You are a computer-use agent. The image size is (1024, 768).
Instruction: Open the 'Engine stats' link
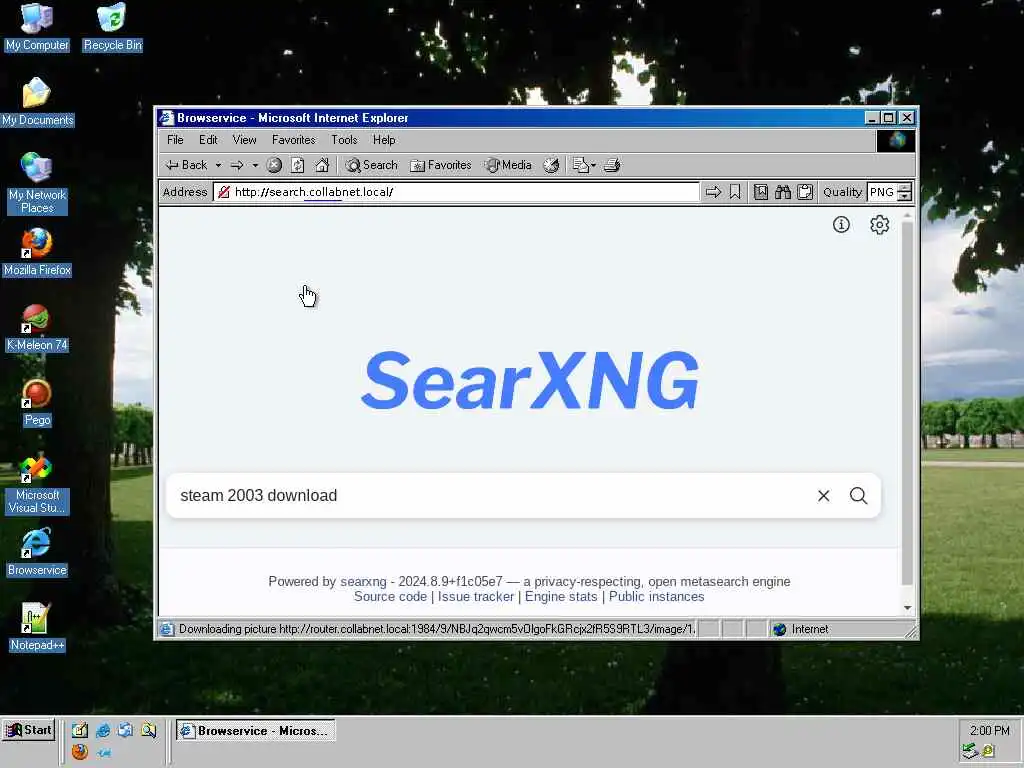click(x=561, y=596)
